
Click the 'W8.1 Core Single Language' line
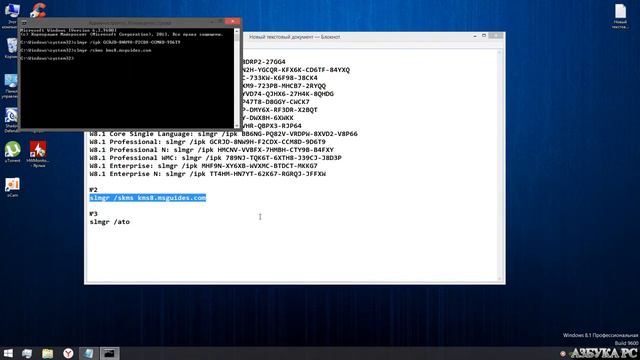click(x=224, y=134)
